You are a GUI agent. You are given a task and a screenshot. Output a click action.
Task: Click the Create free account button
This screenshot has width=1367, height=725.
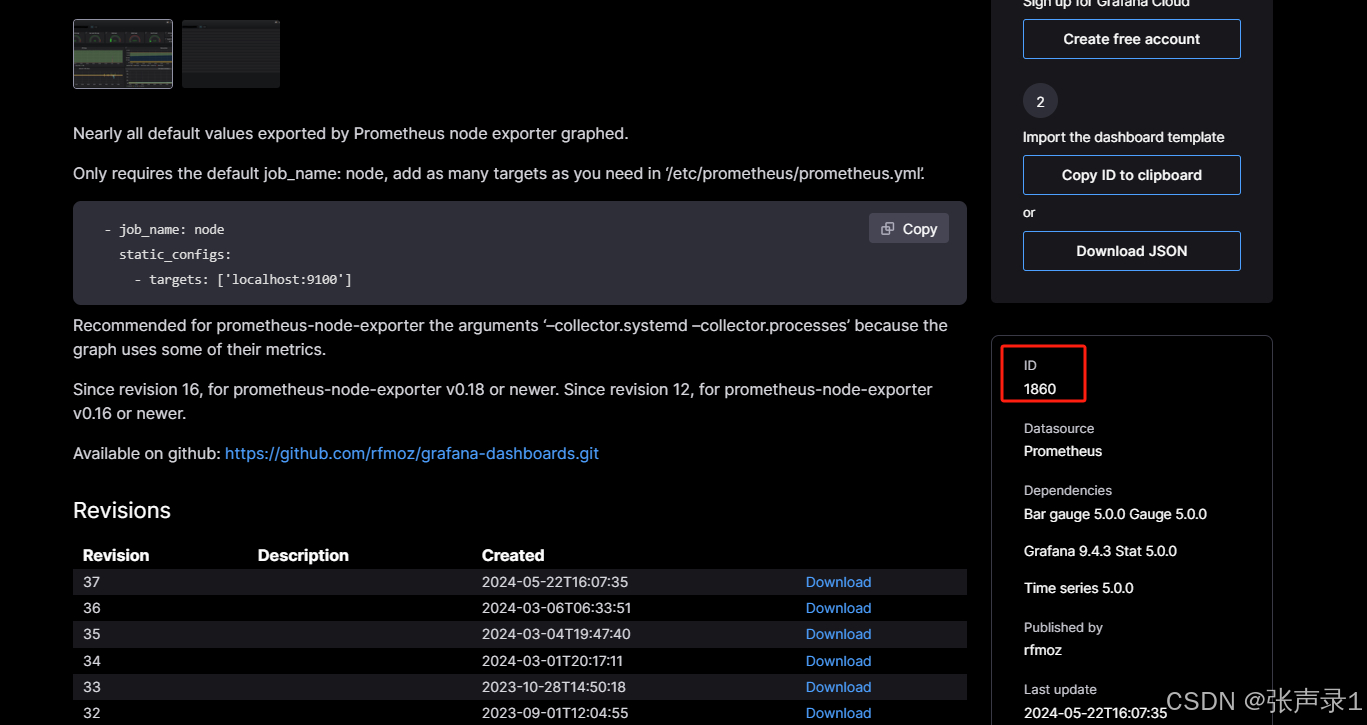pos(1132,39)
